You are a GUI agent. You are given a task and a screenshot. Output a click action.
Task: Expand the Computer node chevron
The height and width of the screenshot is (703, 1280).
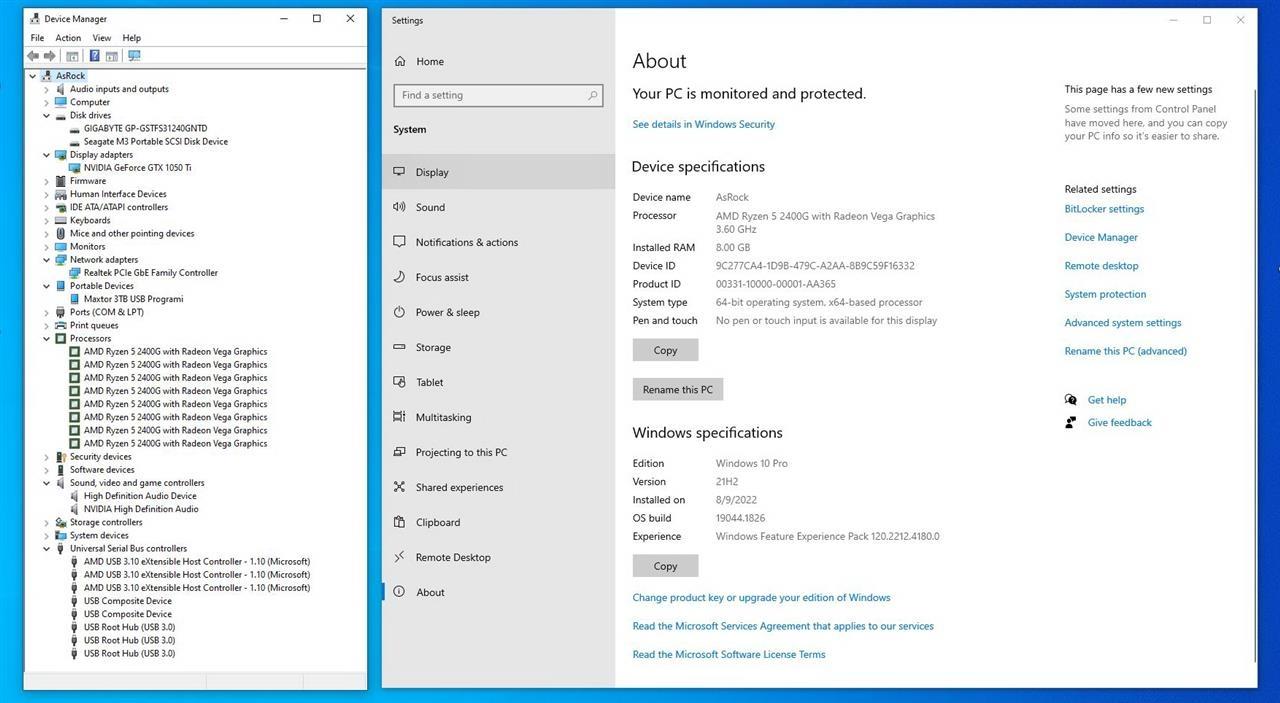click(46, 102)
